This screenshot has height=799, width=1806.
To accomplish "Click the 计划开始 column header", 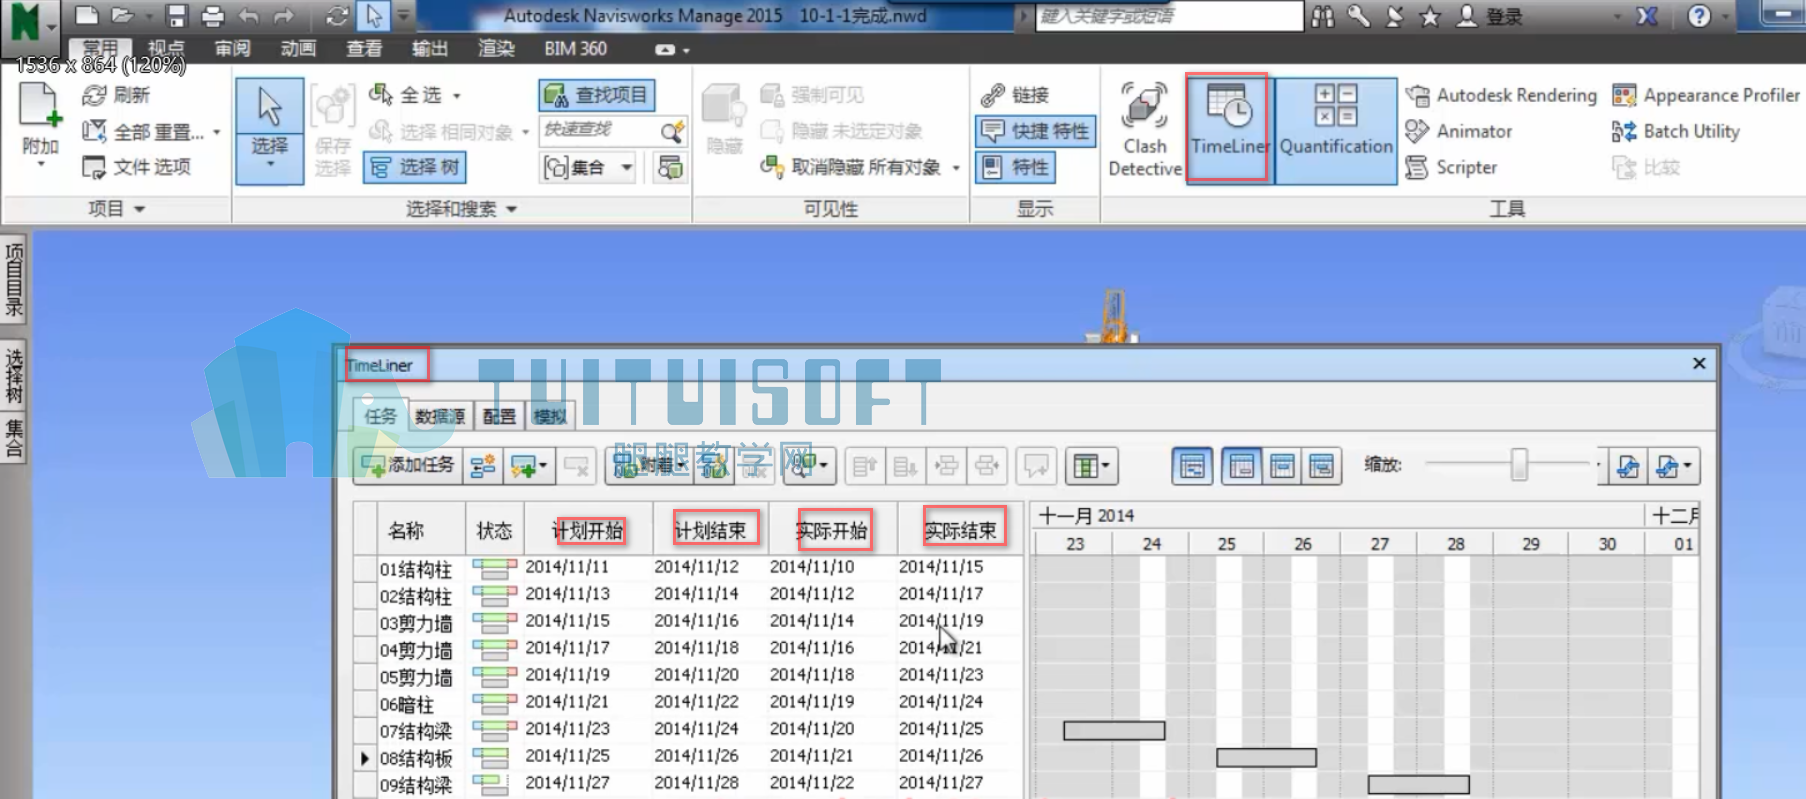I will [588, 530].
